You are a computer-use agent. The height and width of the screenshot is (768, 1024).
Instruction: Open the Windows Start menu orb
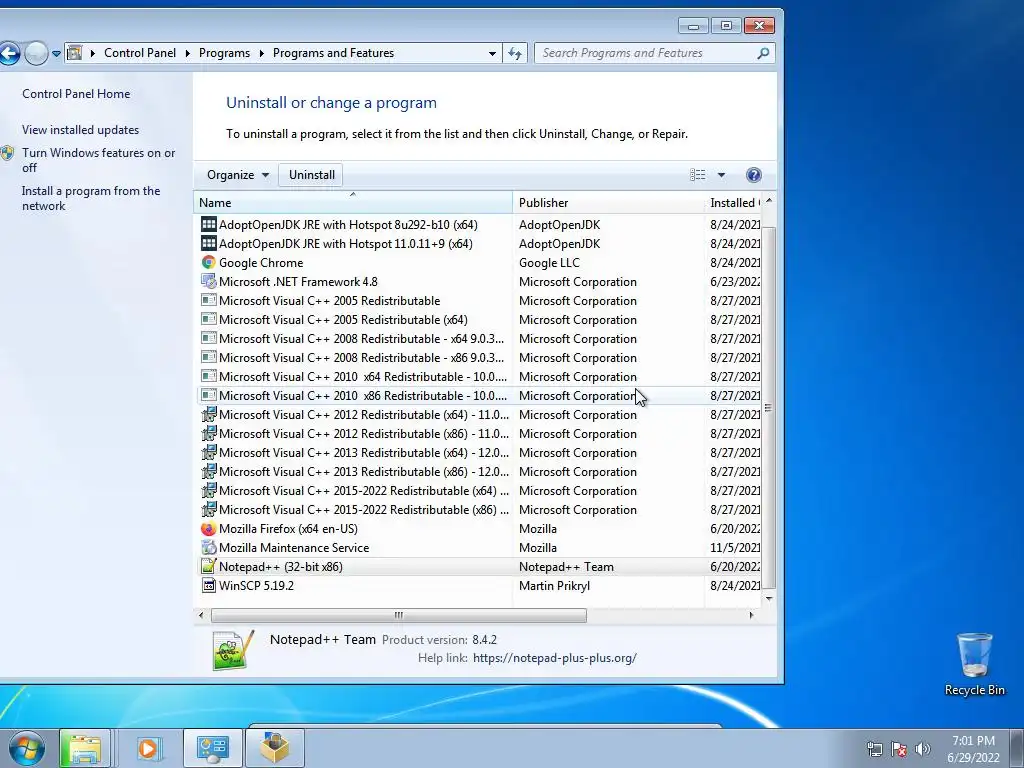click(27, 748)
